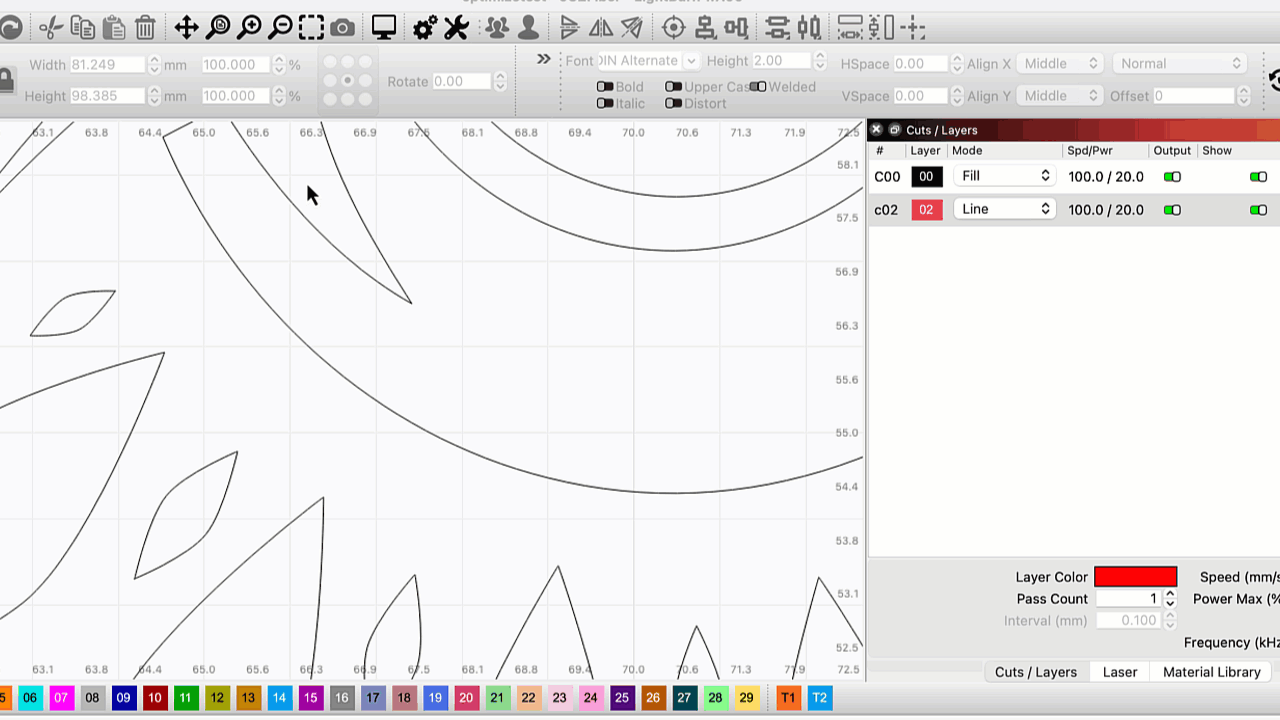Viewport: 1280px width, 720px height.
Task: Click the T1 tool layer button
Action: (x=788, y=698)
